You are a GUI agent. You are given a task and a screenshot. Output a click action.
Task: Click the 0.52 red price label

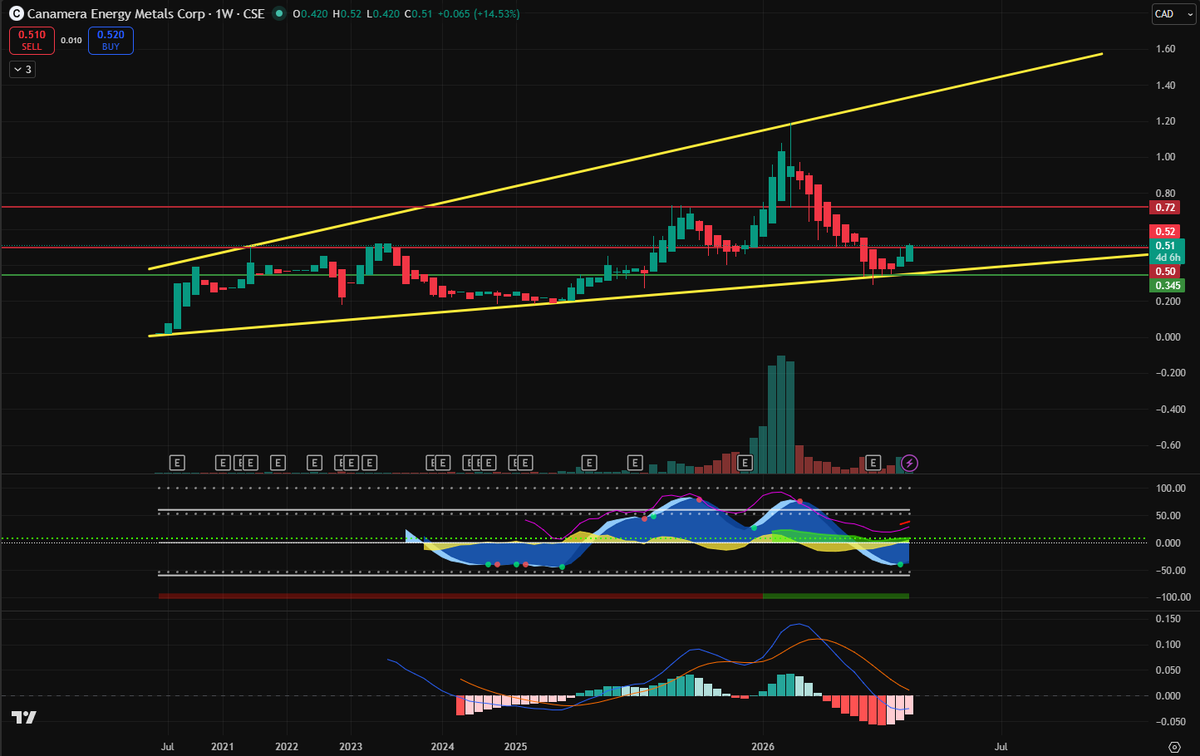click(x=1165, y=231)
